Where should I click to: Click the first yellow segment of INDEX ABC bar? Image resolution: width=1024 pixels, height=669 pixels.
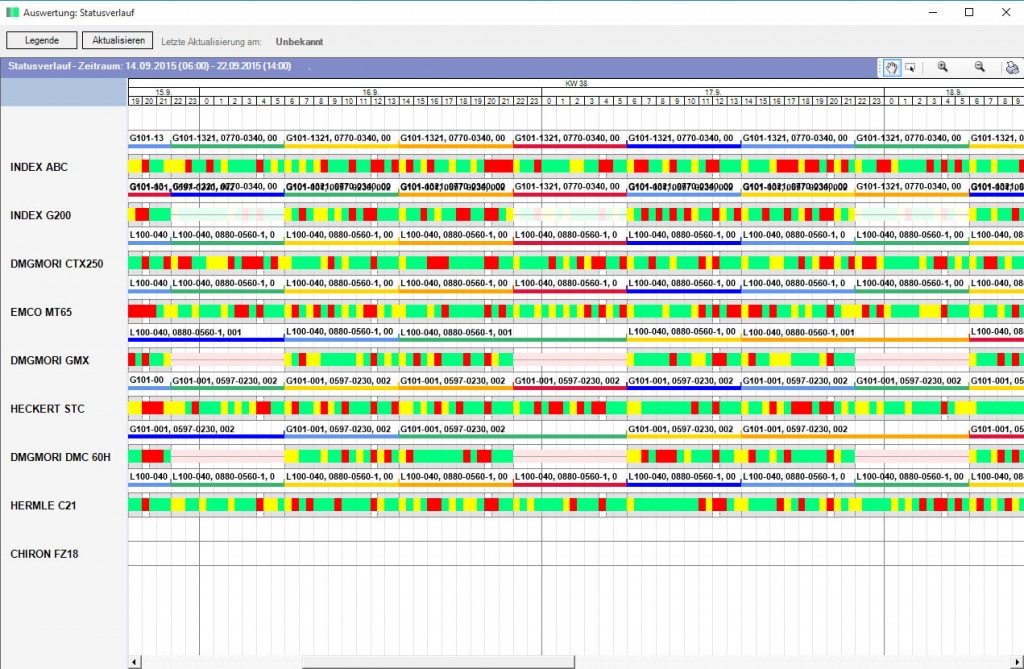point(135,166)
